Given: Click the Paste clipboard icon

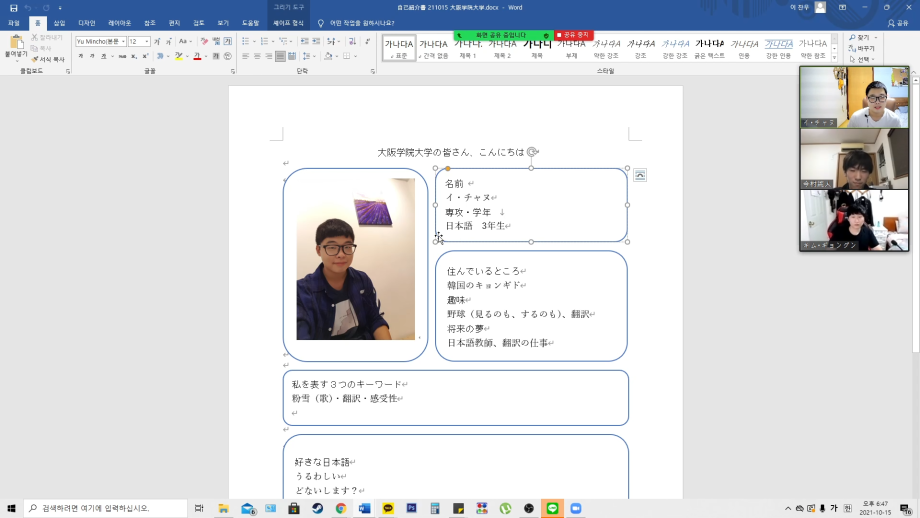Looking at the screenshot, I should click(16, 44).
